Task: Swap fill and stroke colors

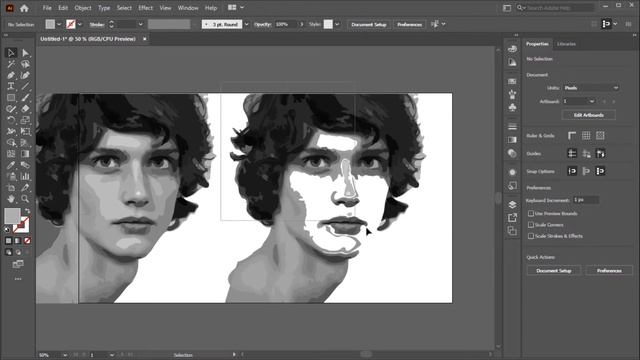Action: pos(27,211)
